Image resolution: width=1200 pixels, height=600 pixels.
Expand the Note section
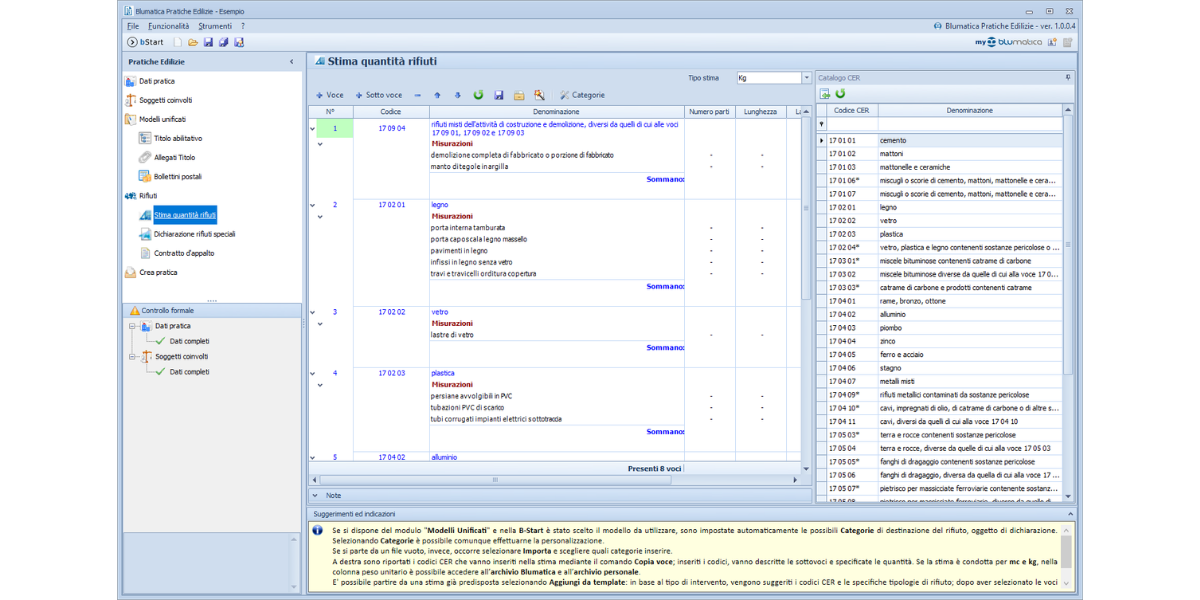[x=315, y=495]
